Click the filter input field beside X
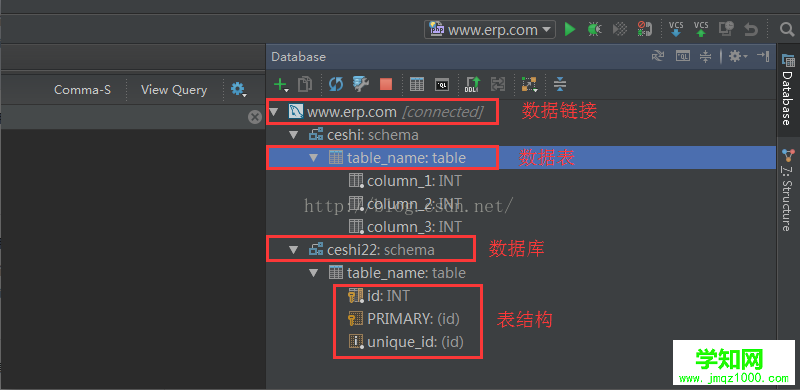Image resolution: width=800 pixels, height=390 pixels. (122, 117)
